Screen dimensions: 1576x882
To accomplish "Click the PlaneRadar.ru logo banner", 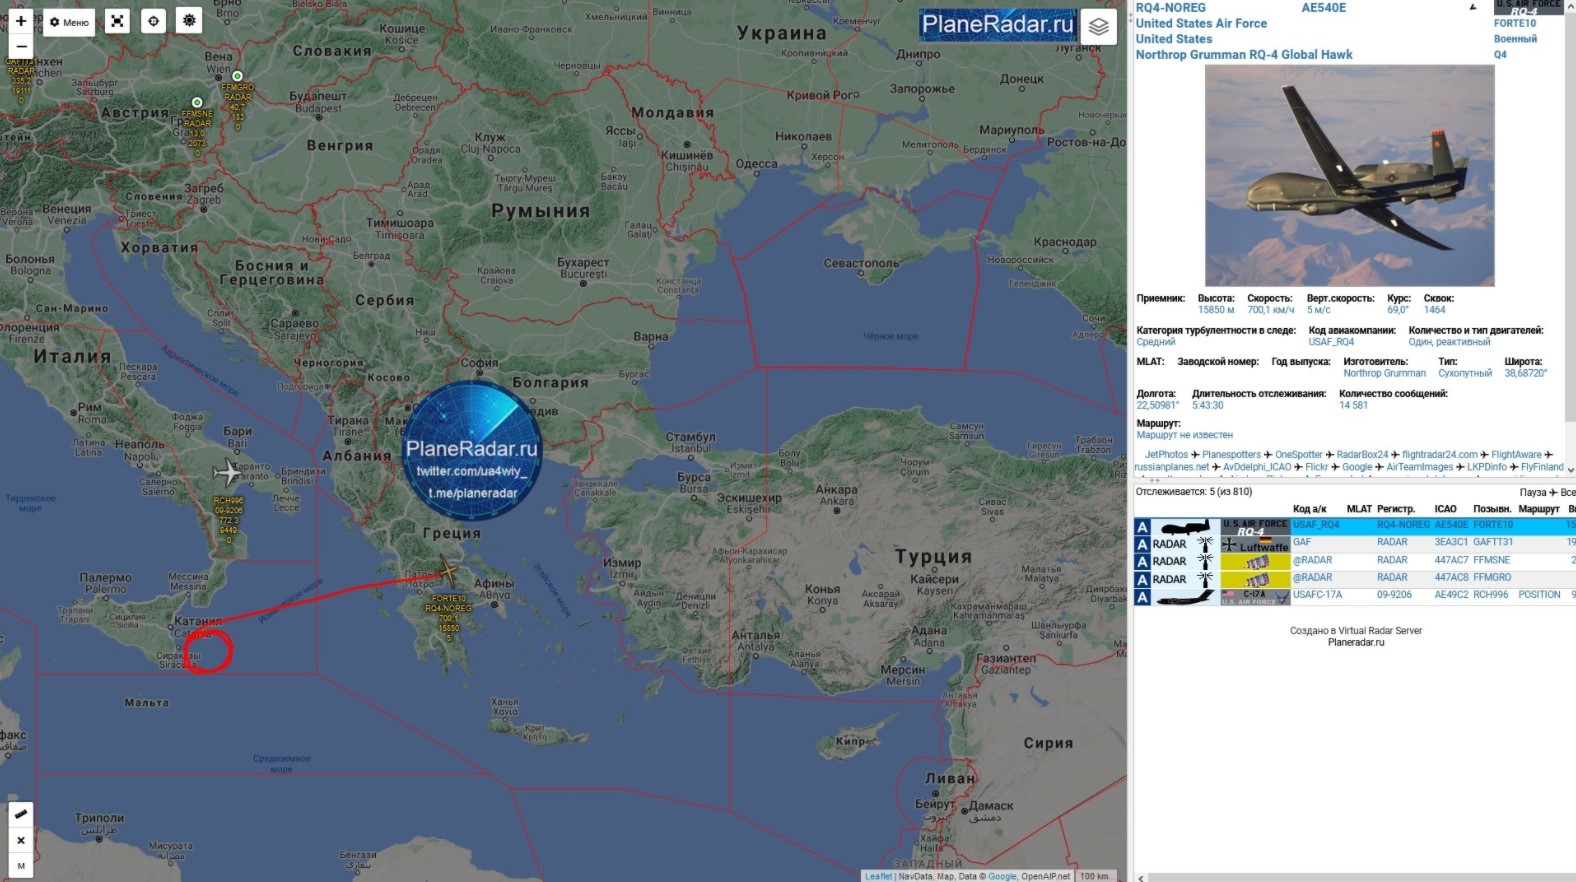I will [x=997, y=24].
